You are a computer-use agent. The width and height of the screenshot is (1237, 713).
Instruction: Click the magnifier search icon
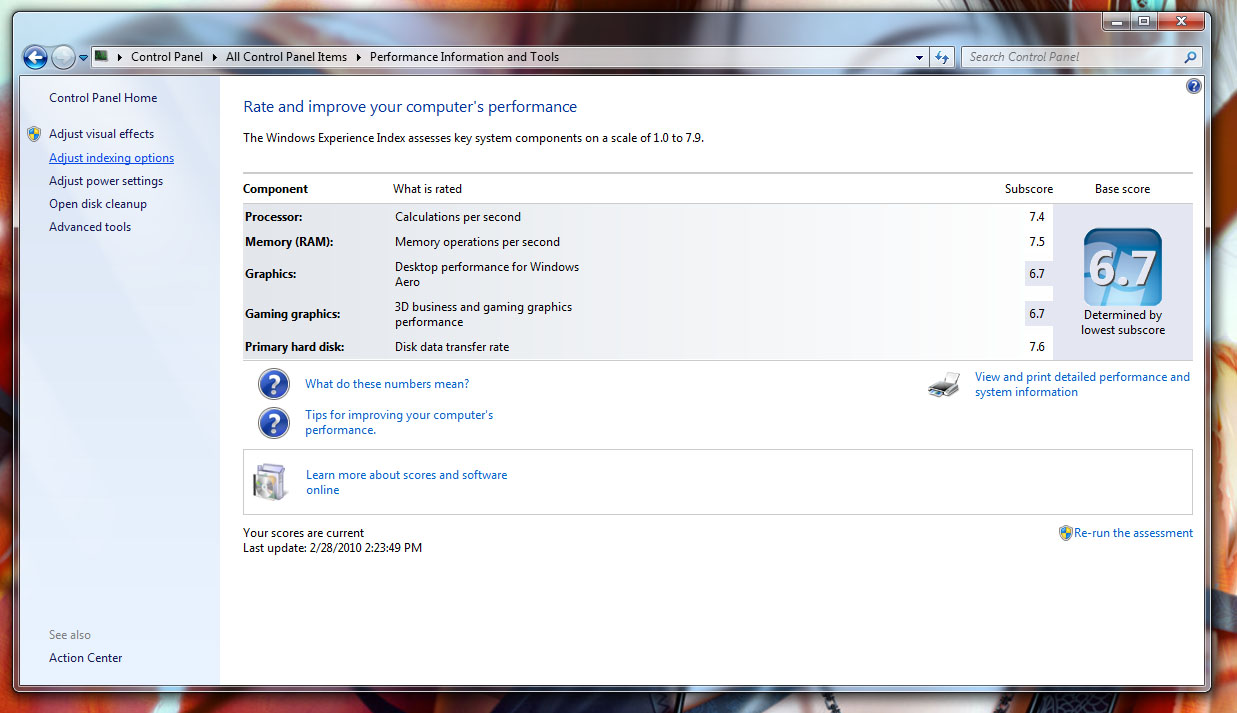pyautogui.click(x=1189, y=57)
